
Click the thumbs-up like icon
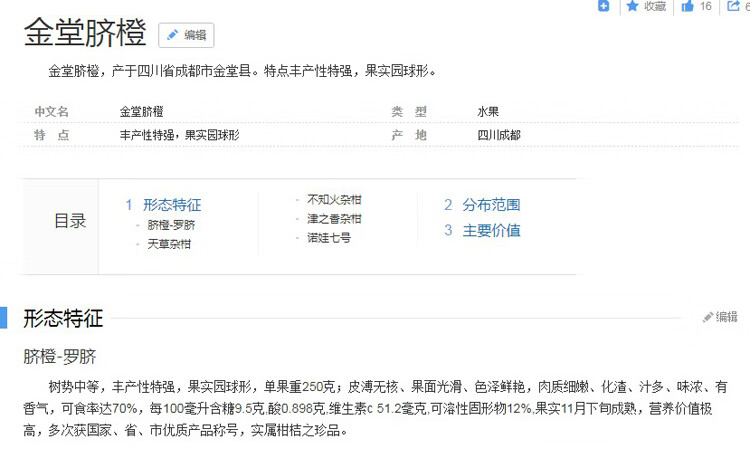tap(688, 6)
